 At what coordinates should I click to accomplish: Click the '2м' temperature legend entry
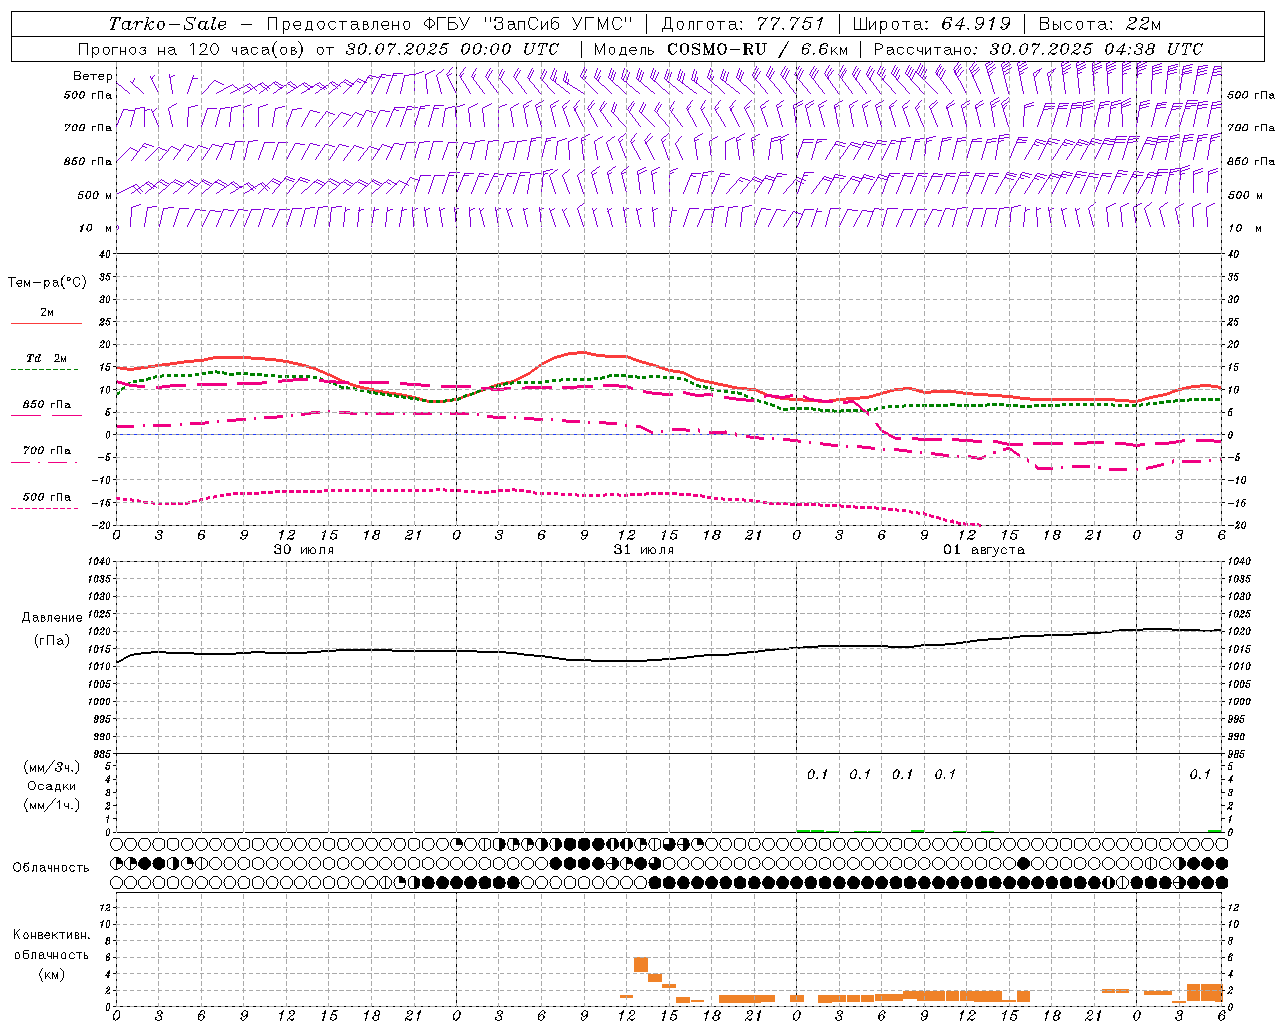pos(47,313)
